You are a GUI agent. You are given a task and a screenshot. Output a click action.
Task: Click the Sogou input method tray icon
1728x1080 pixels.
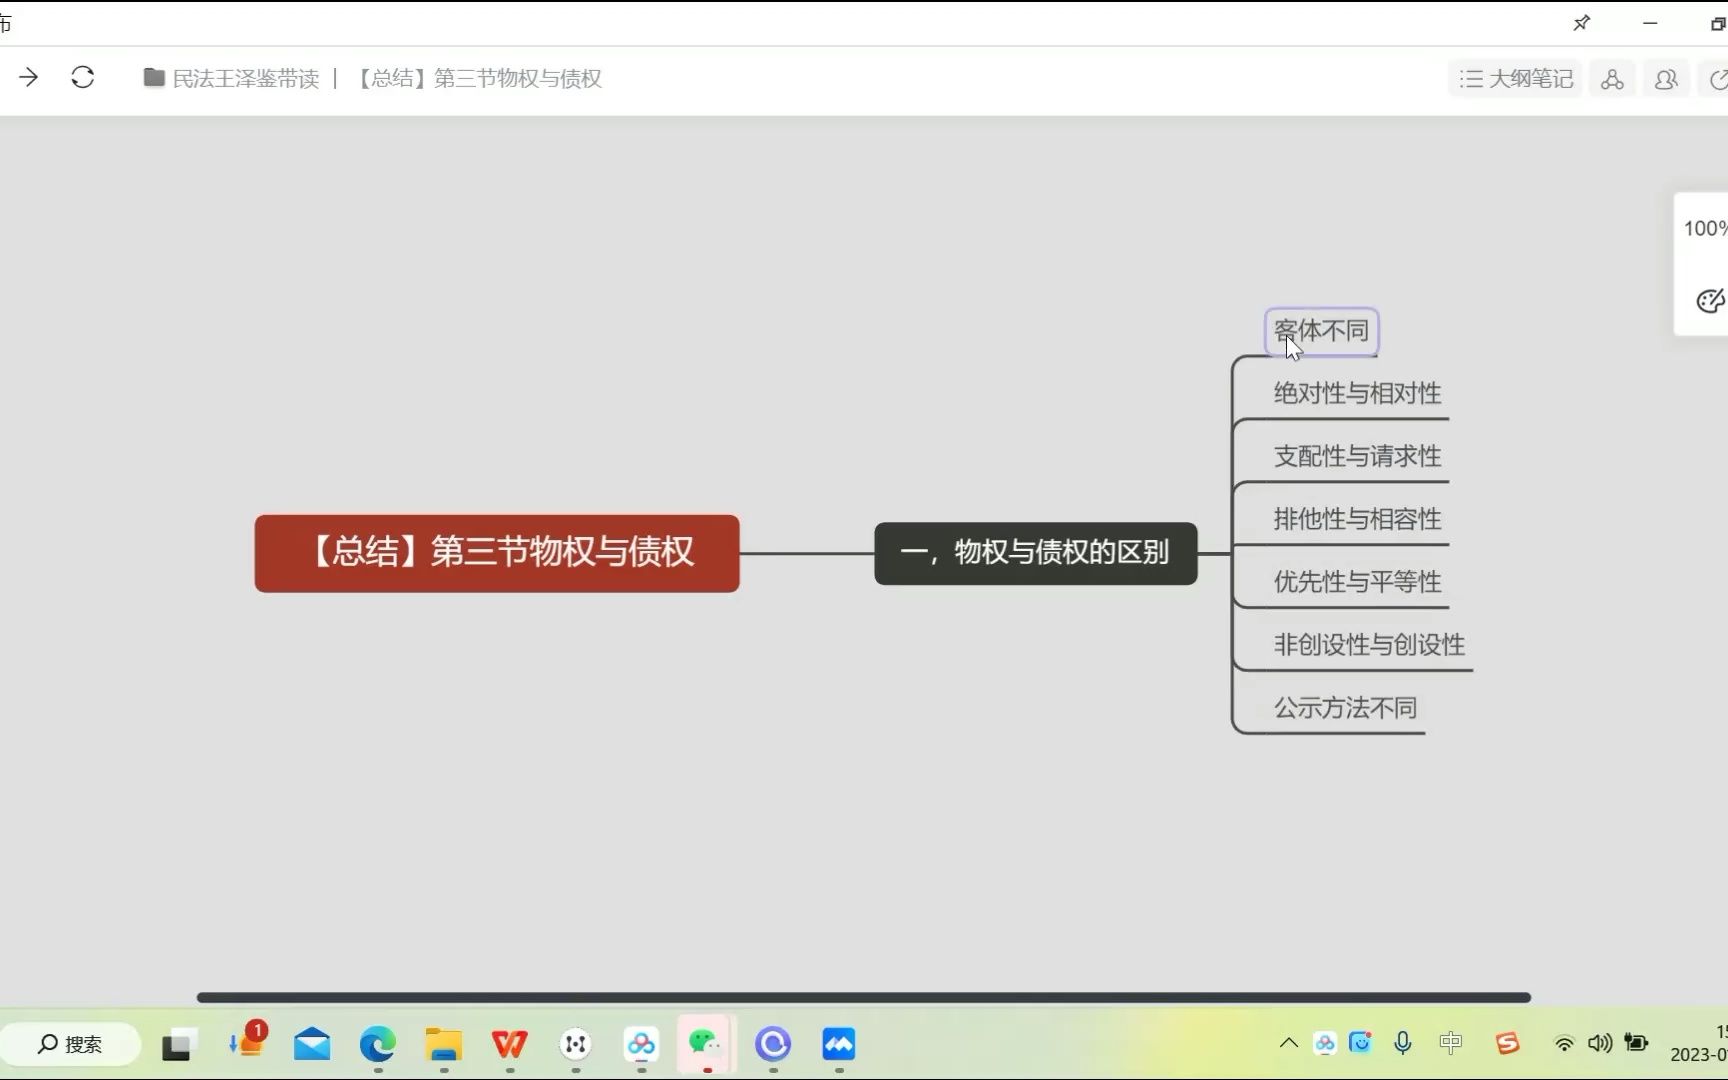point(1508,1043)
